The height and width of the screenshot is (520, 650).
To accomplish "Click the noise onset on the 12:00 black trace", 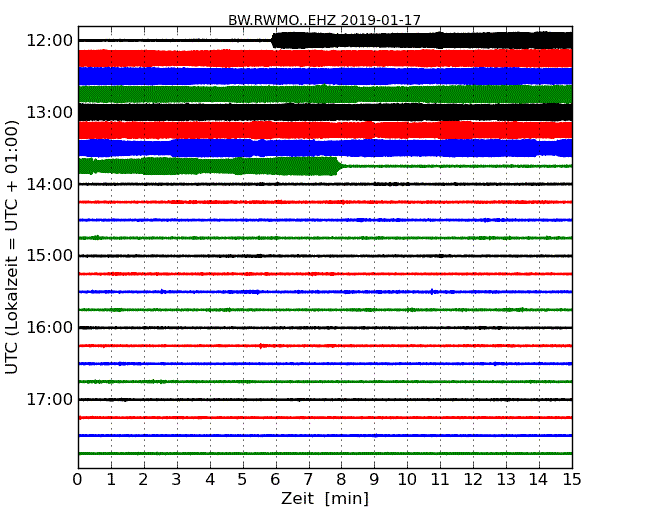I will tap(274, 41).
